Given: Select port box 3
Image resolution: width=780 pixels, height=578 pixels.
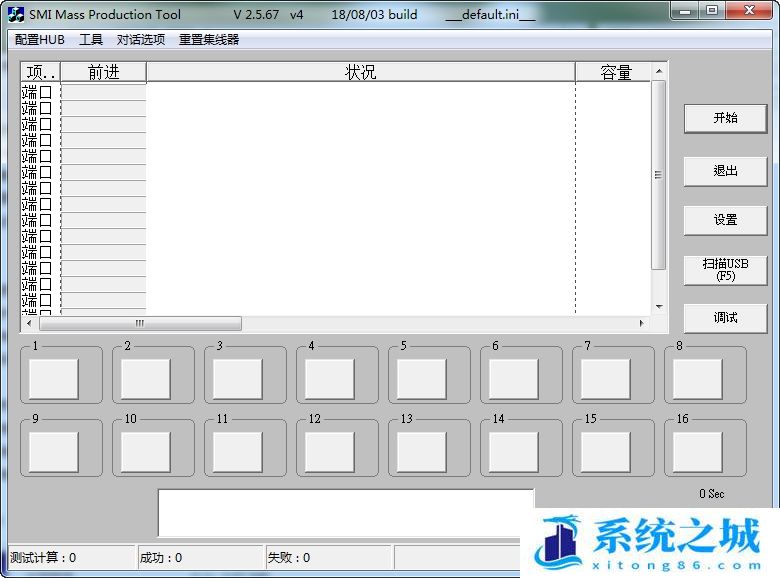Looking at the screenshot, I should coord(238,379).
